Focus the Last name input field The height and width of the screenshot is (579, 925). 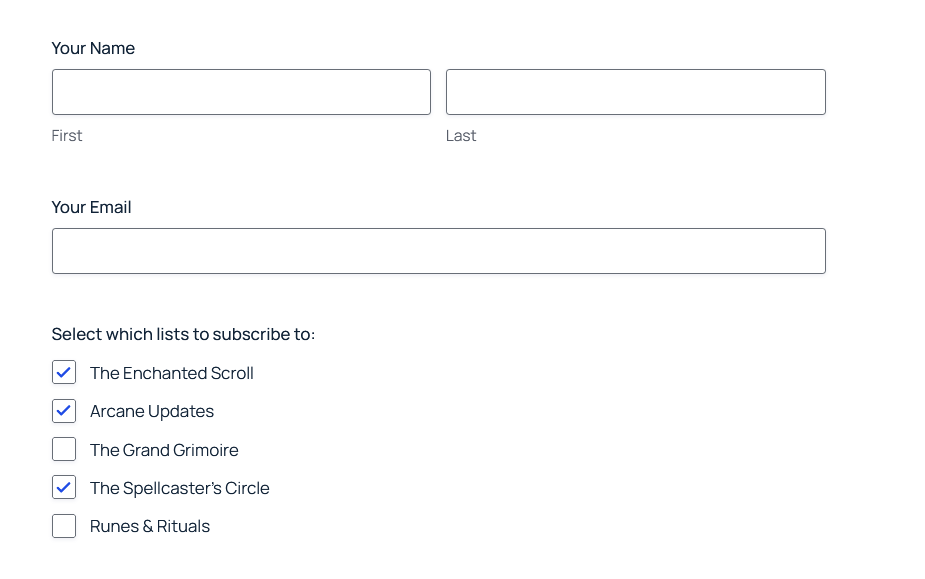[x=636, y=92]
